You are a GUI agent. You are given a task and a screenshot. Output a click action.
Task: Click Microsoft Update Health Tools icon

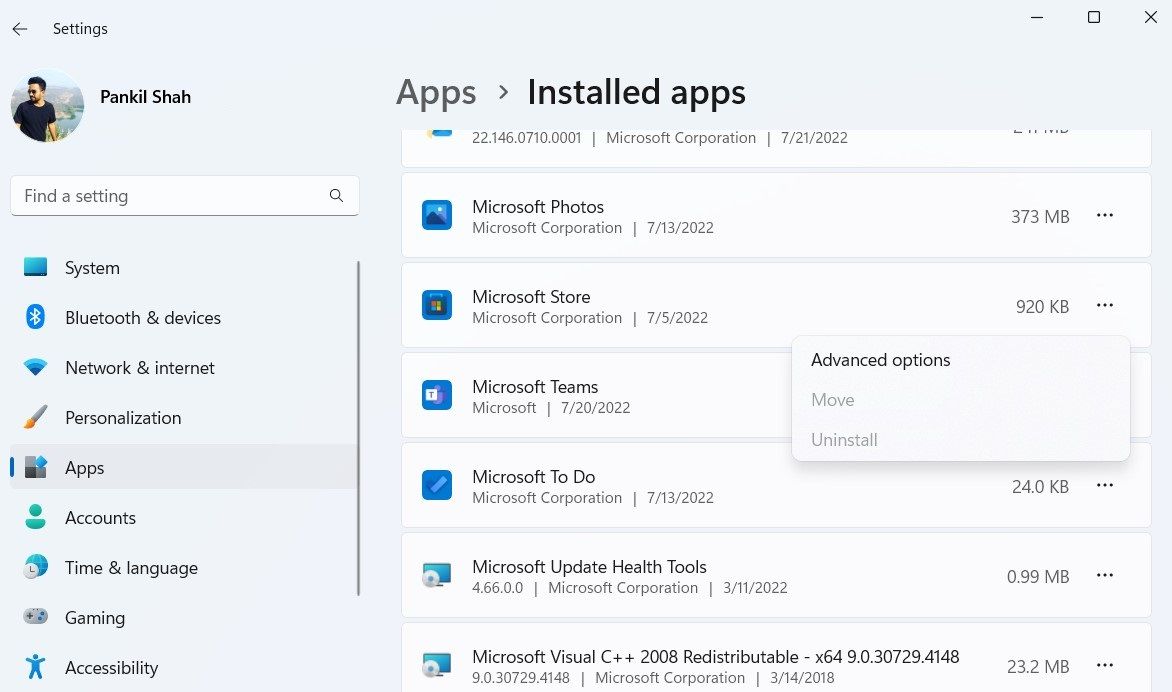coord(437,575)
